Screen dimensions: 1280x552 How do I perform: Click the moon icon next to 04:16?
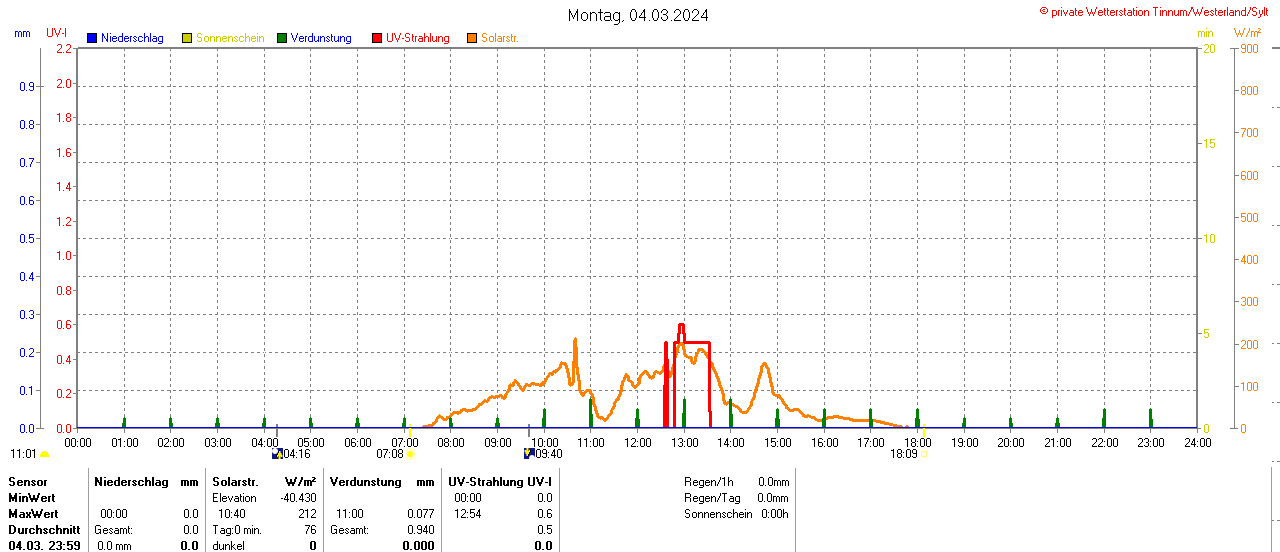click(277, 454)
